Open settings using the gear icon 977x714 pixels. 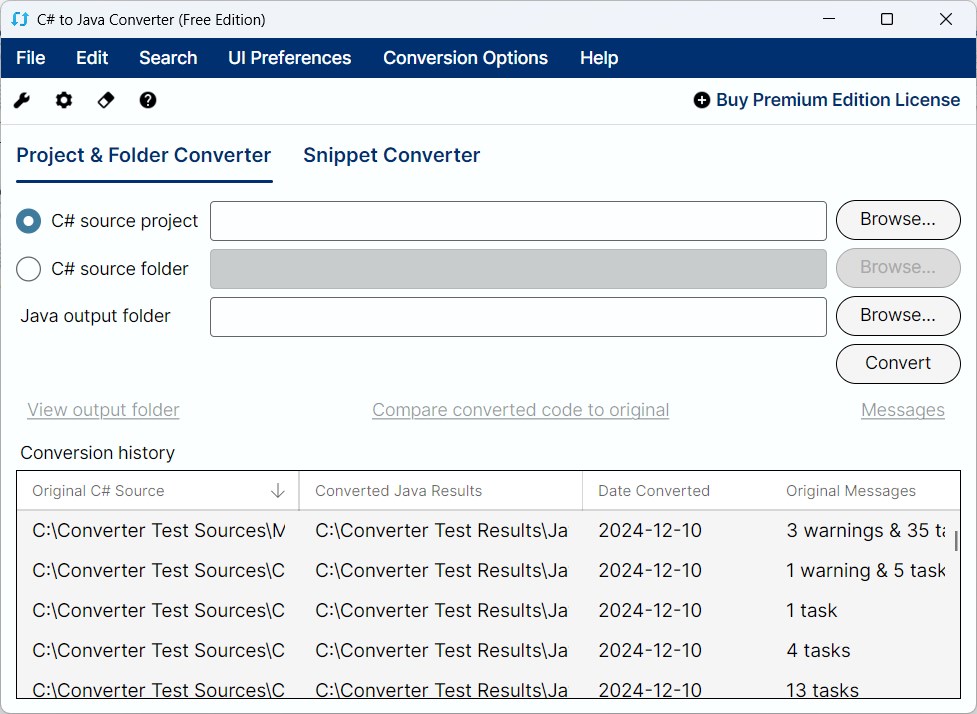coord(64,100)
